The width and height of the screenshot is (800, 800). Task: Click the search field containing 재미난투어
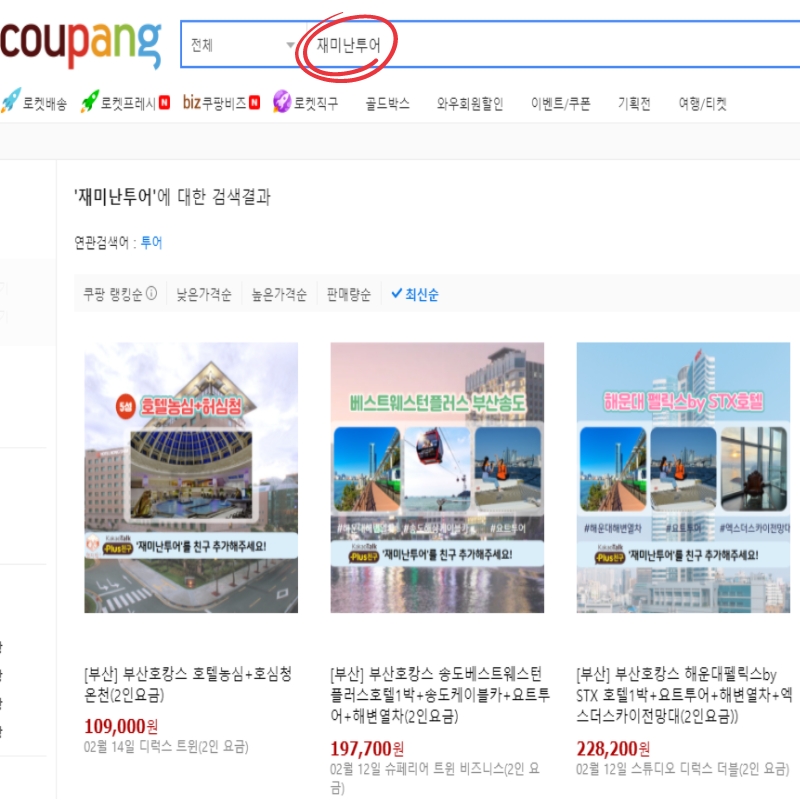pyautogui.click(x=553, y=45)
